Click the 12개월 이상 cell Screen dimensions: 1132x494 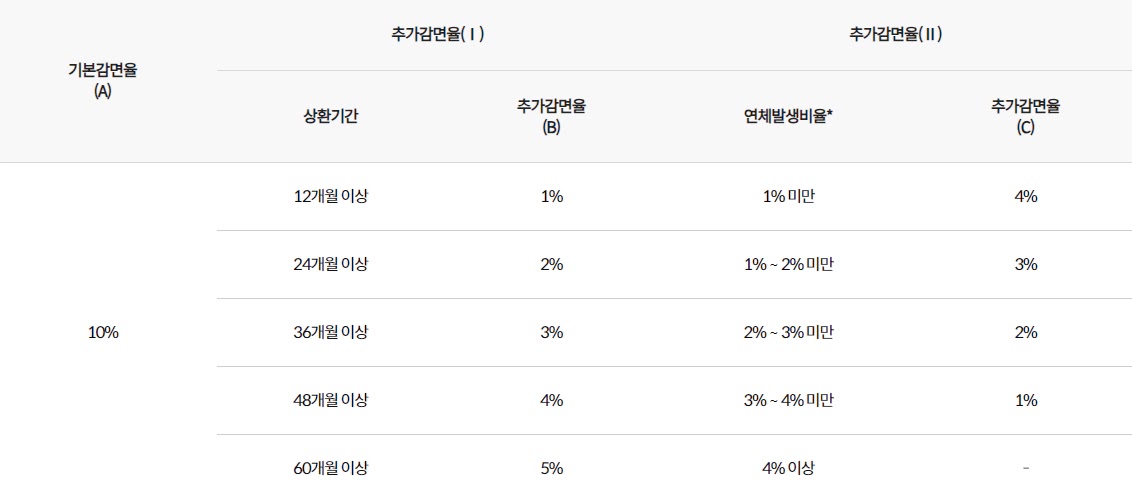point(331,196)
